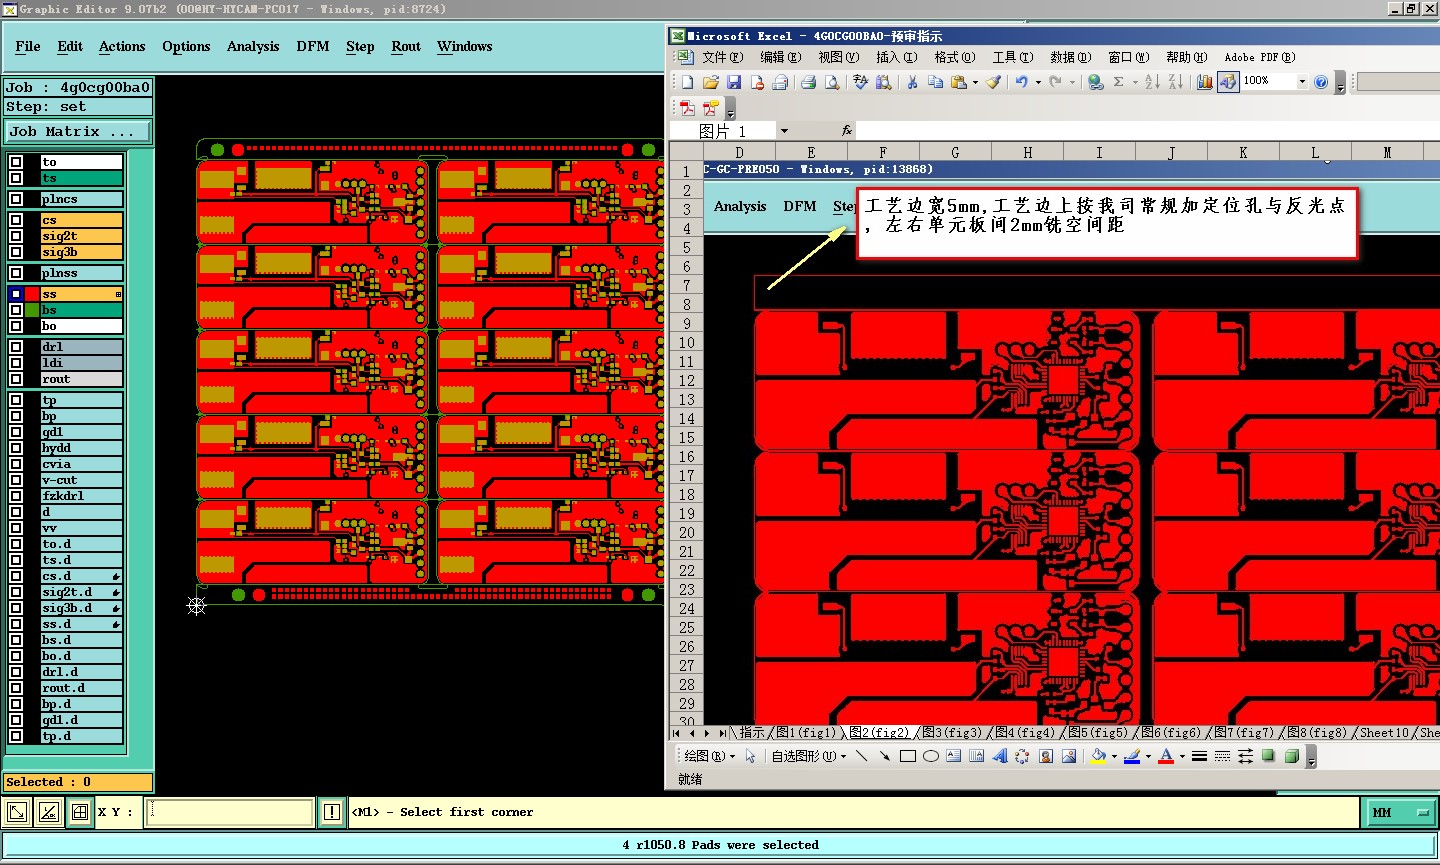Click the Paste icon in Excel toolbar
1440x865 pixels.
point(959,82)
